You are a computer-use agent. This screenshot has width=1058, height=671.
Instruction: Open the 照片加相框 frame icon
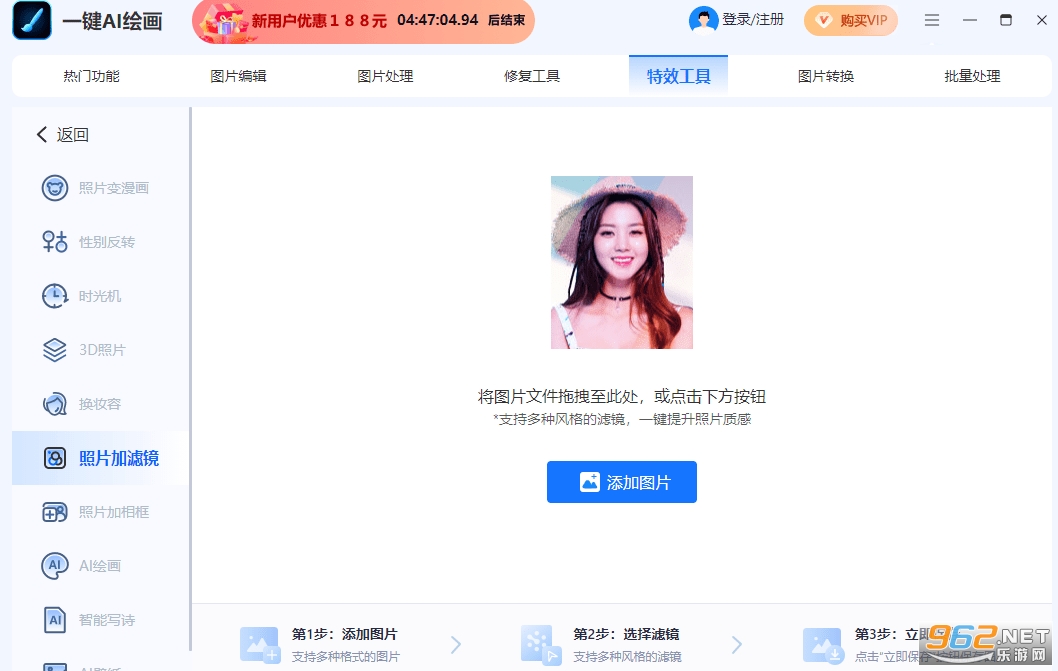click(x=55, y=512)
